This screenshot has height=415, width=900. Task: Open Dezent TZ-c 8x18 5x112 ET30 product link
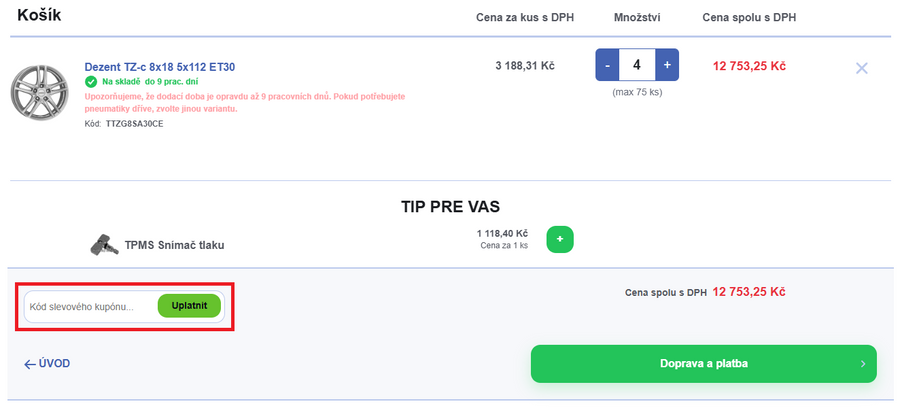160,67
